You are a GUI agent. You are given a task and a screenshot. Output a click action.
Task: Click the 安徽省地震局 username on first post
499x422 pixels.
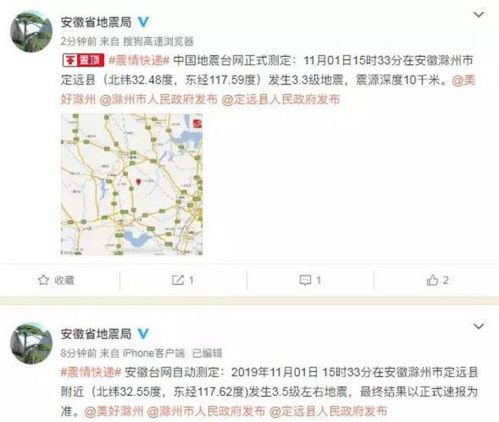pyautogui.click(x=96, y=22)
